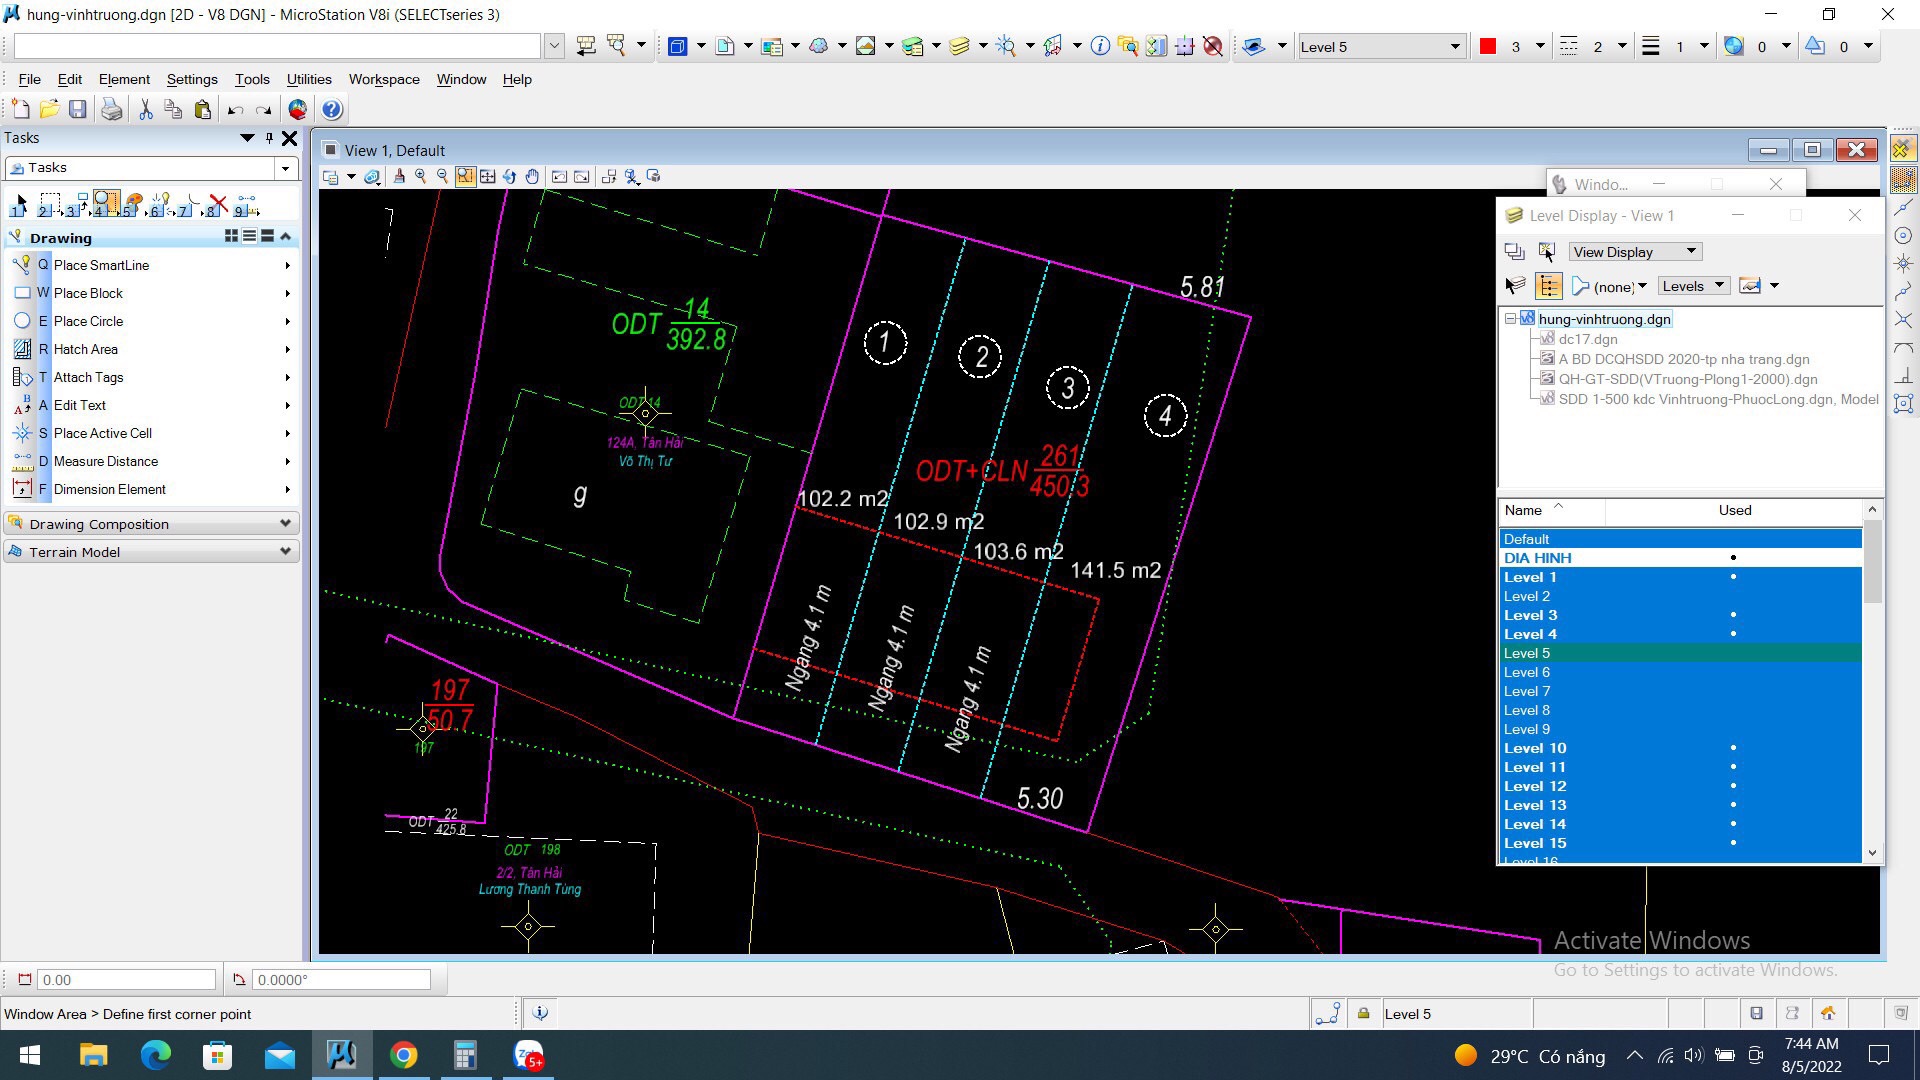Open the Utilities menu

(x=308, y=79)
